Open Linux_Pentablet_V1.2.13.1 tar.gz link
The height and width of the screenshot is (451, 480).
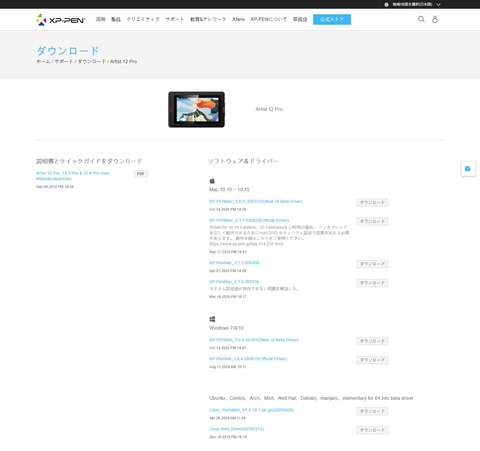coord(251,410)
